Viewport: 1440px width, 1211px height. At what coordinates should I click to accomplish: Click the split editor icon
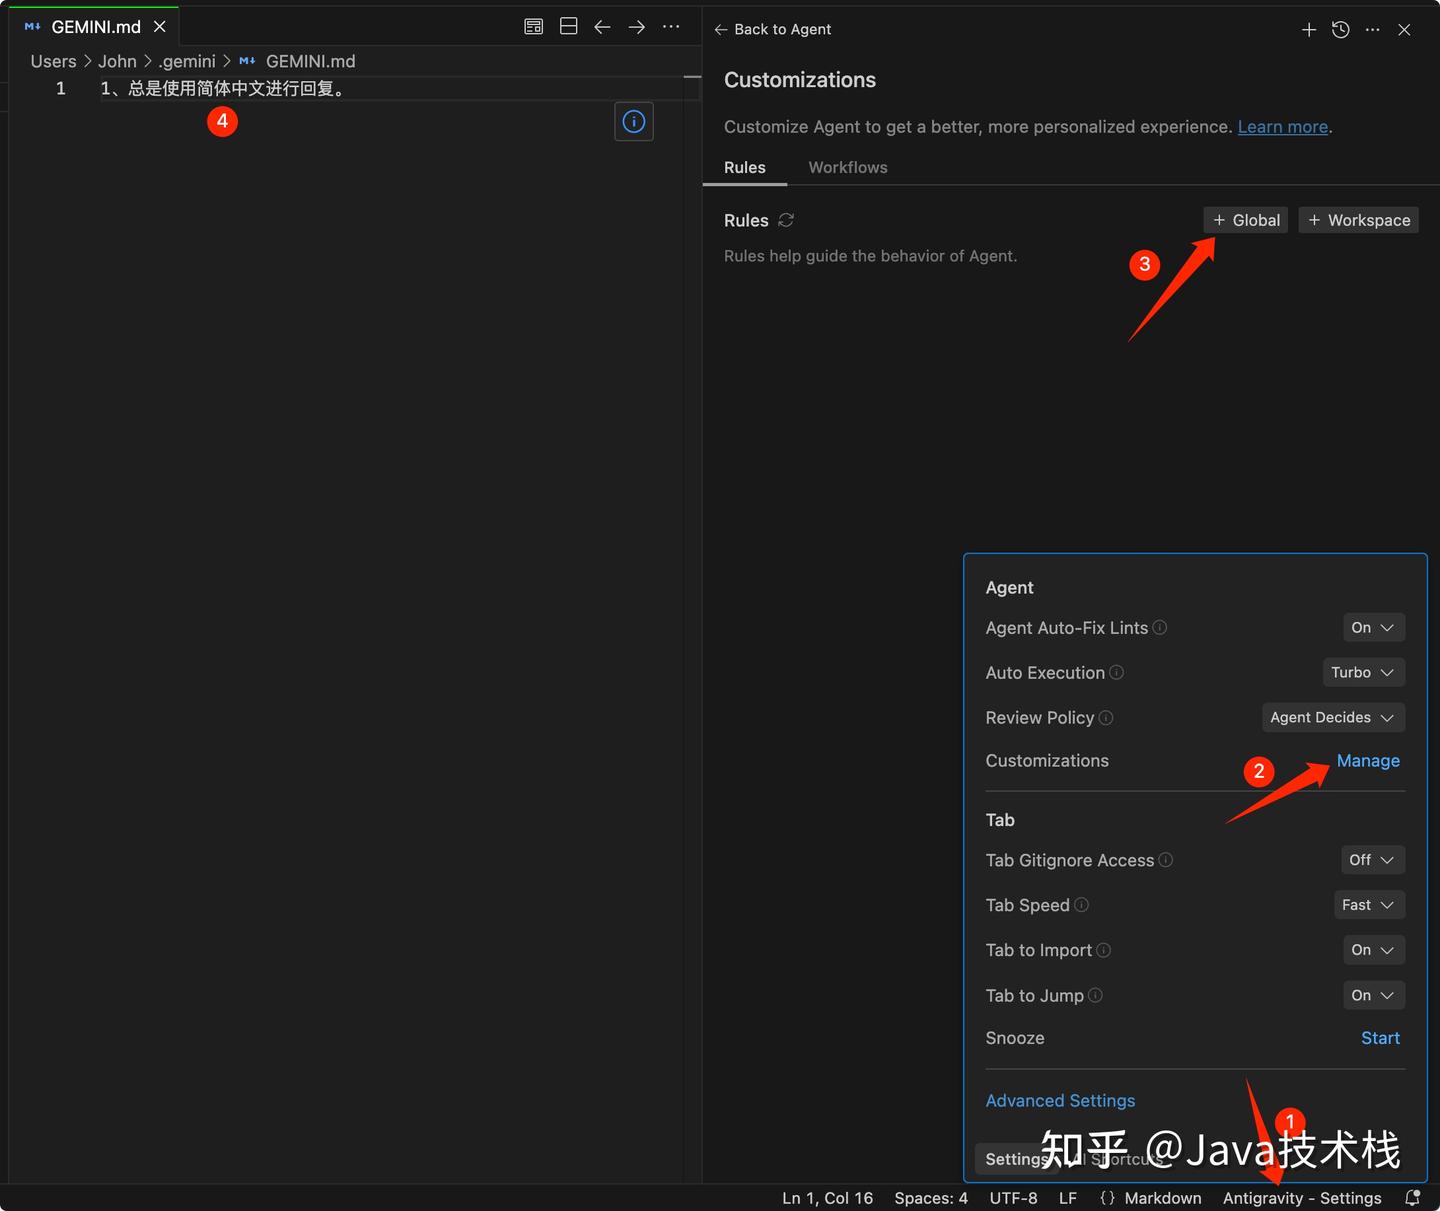pos(568,26)
